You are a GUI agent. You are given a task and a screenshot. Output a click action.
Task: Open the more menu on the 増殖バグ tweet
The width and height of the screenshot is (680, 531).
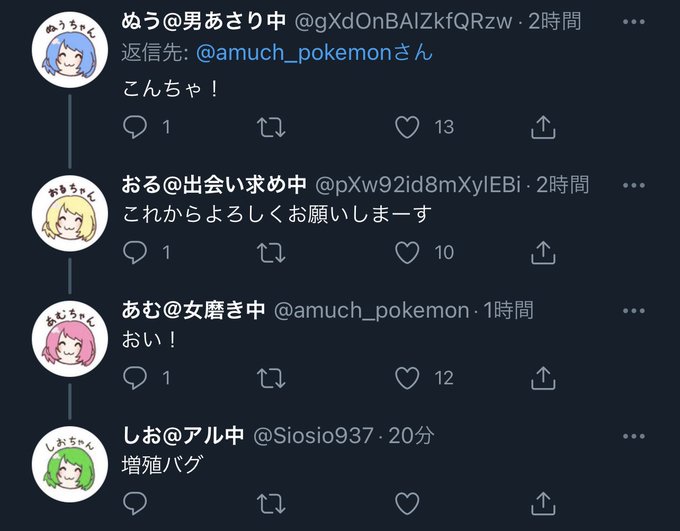tap(634, 436)
